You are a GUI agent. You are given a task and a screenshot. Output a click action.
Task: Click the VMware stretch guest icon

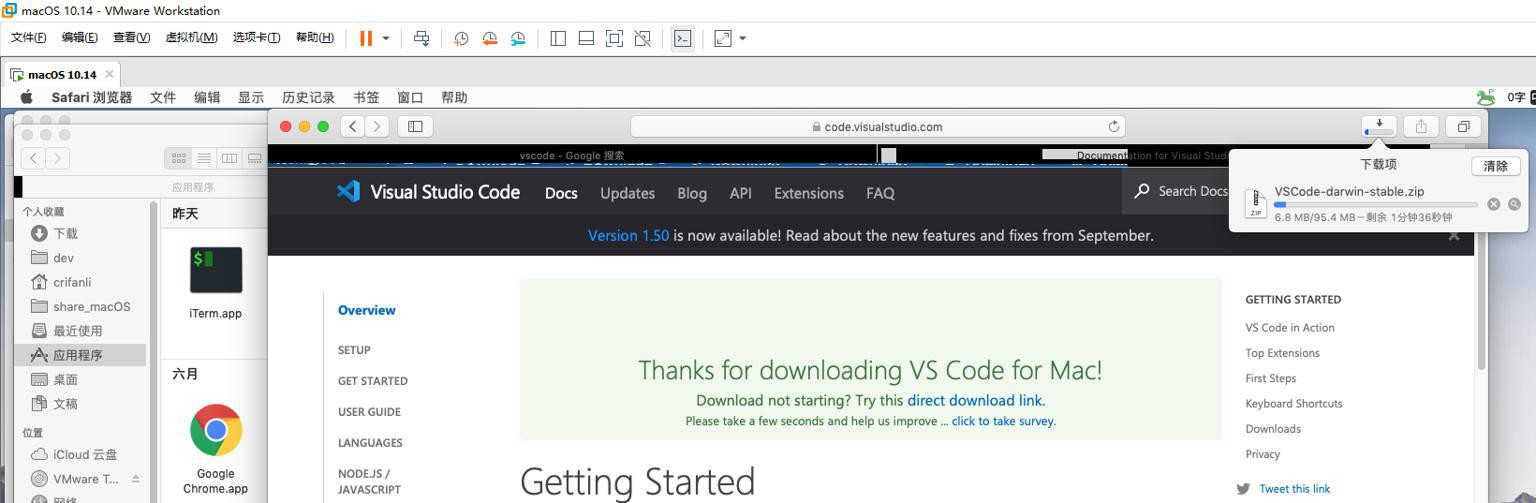[x=722, y=38]
